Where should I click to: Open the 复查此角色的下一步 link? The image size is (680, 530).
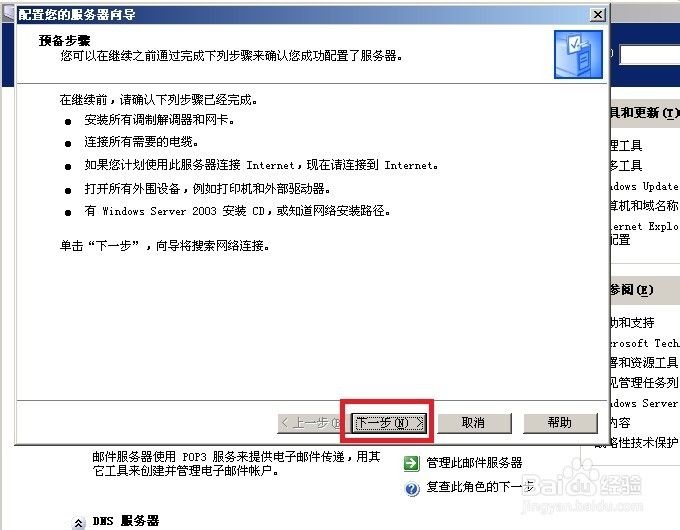coord(480,487)
